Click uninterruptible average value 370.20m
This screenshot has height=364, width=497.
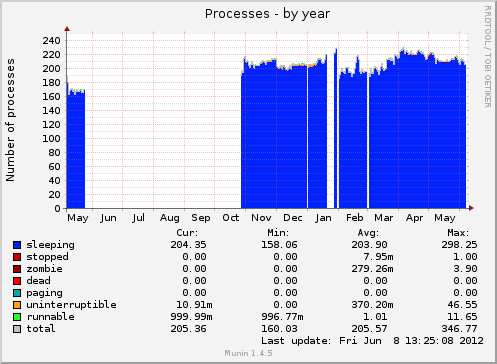pyautogui.click(x=372, y=305)
